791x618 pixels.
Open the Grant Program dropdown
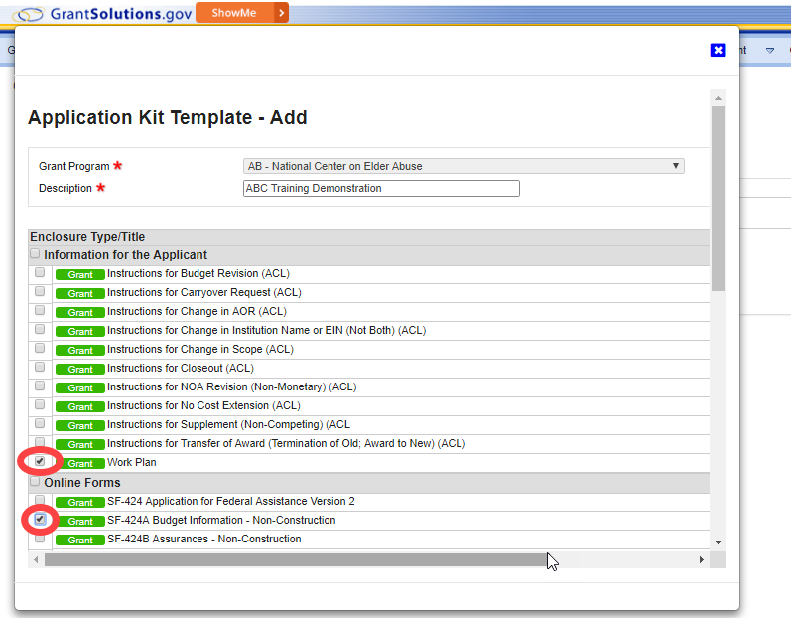pos(464,166)
